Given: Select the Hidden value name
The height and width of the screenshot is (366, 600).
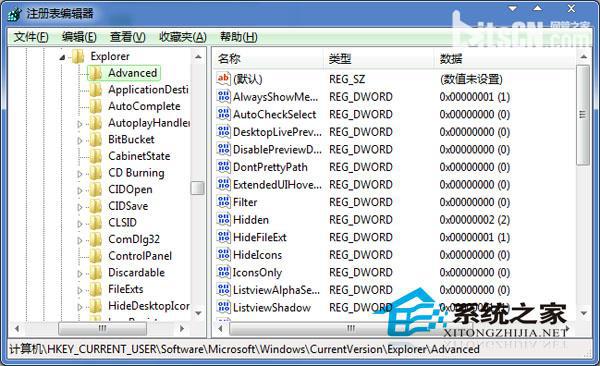Looking at the screenshot, I should pyautogui.click(x=251, y=220).
